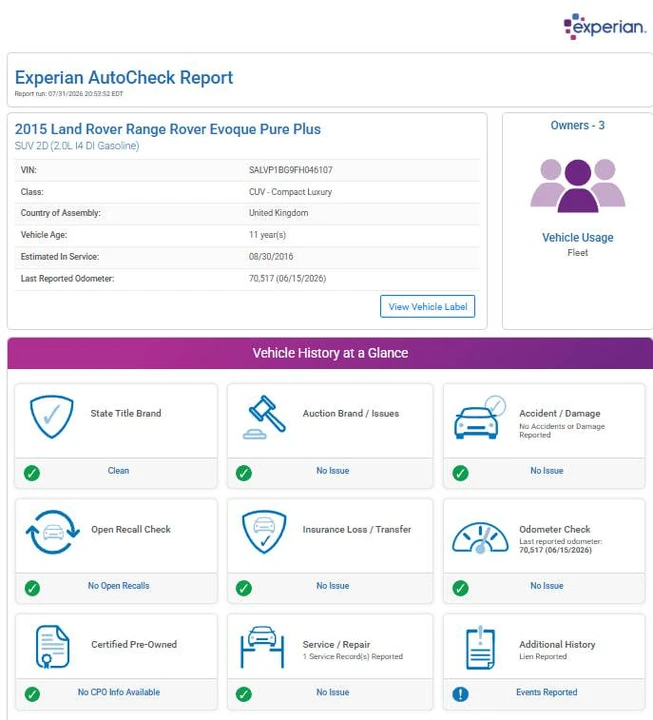Open the Clean title status link

(118, 471)
